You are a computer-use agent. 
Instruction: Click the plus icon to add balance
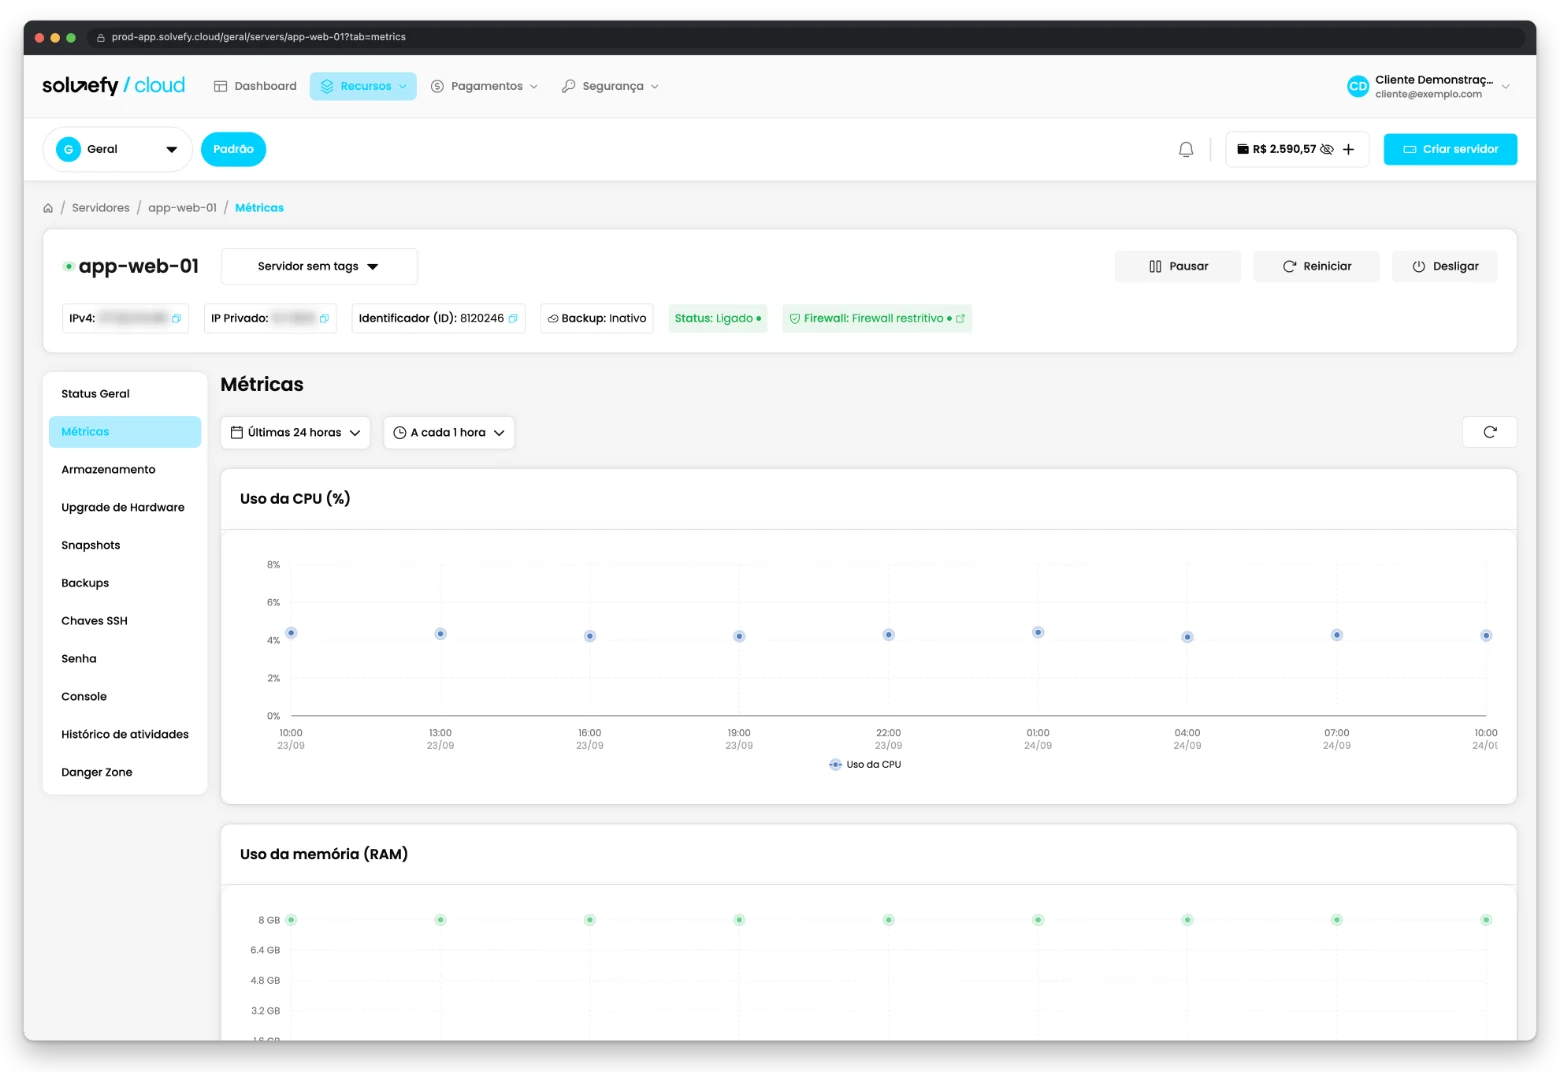pyautogui.click(x=1348, y=149)
